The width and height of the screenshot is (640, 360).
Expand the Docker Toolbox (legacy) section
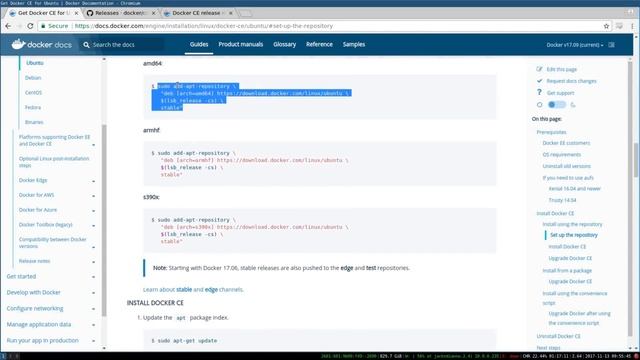[x=93, y=225]
